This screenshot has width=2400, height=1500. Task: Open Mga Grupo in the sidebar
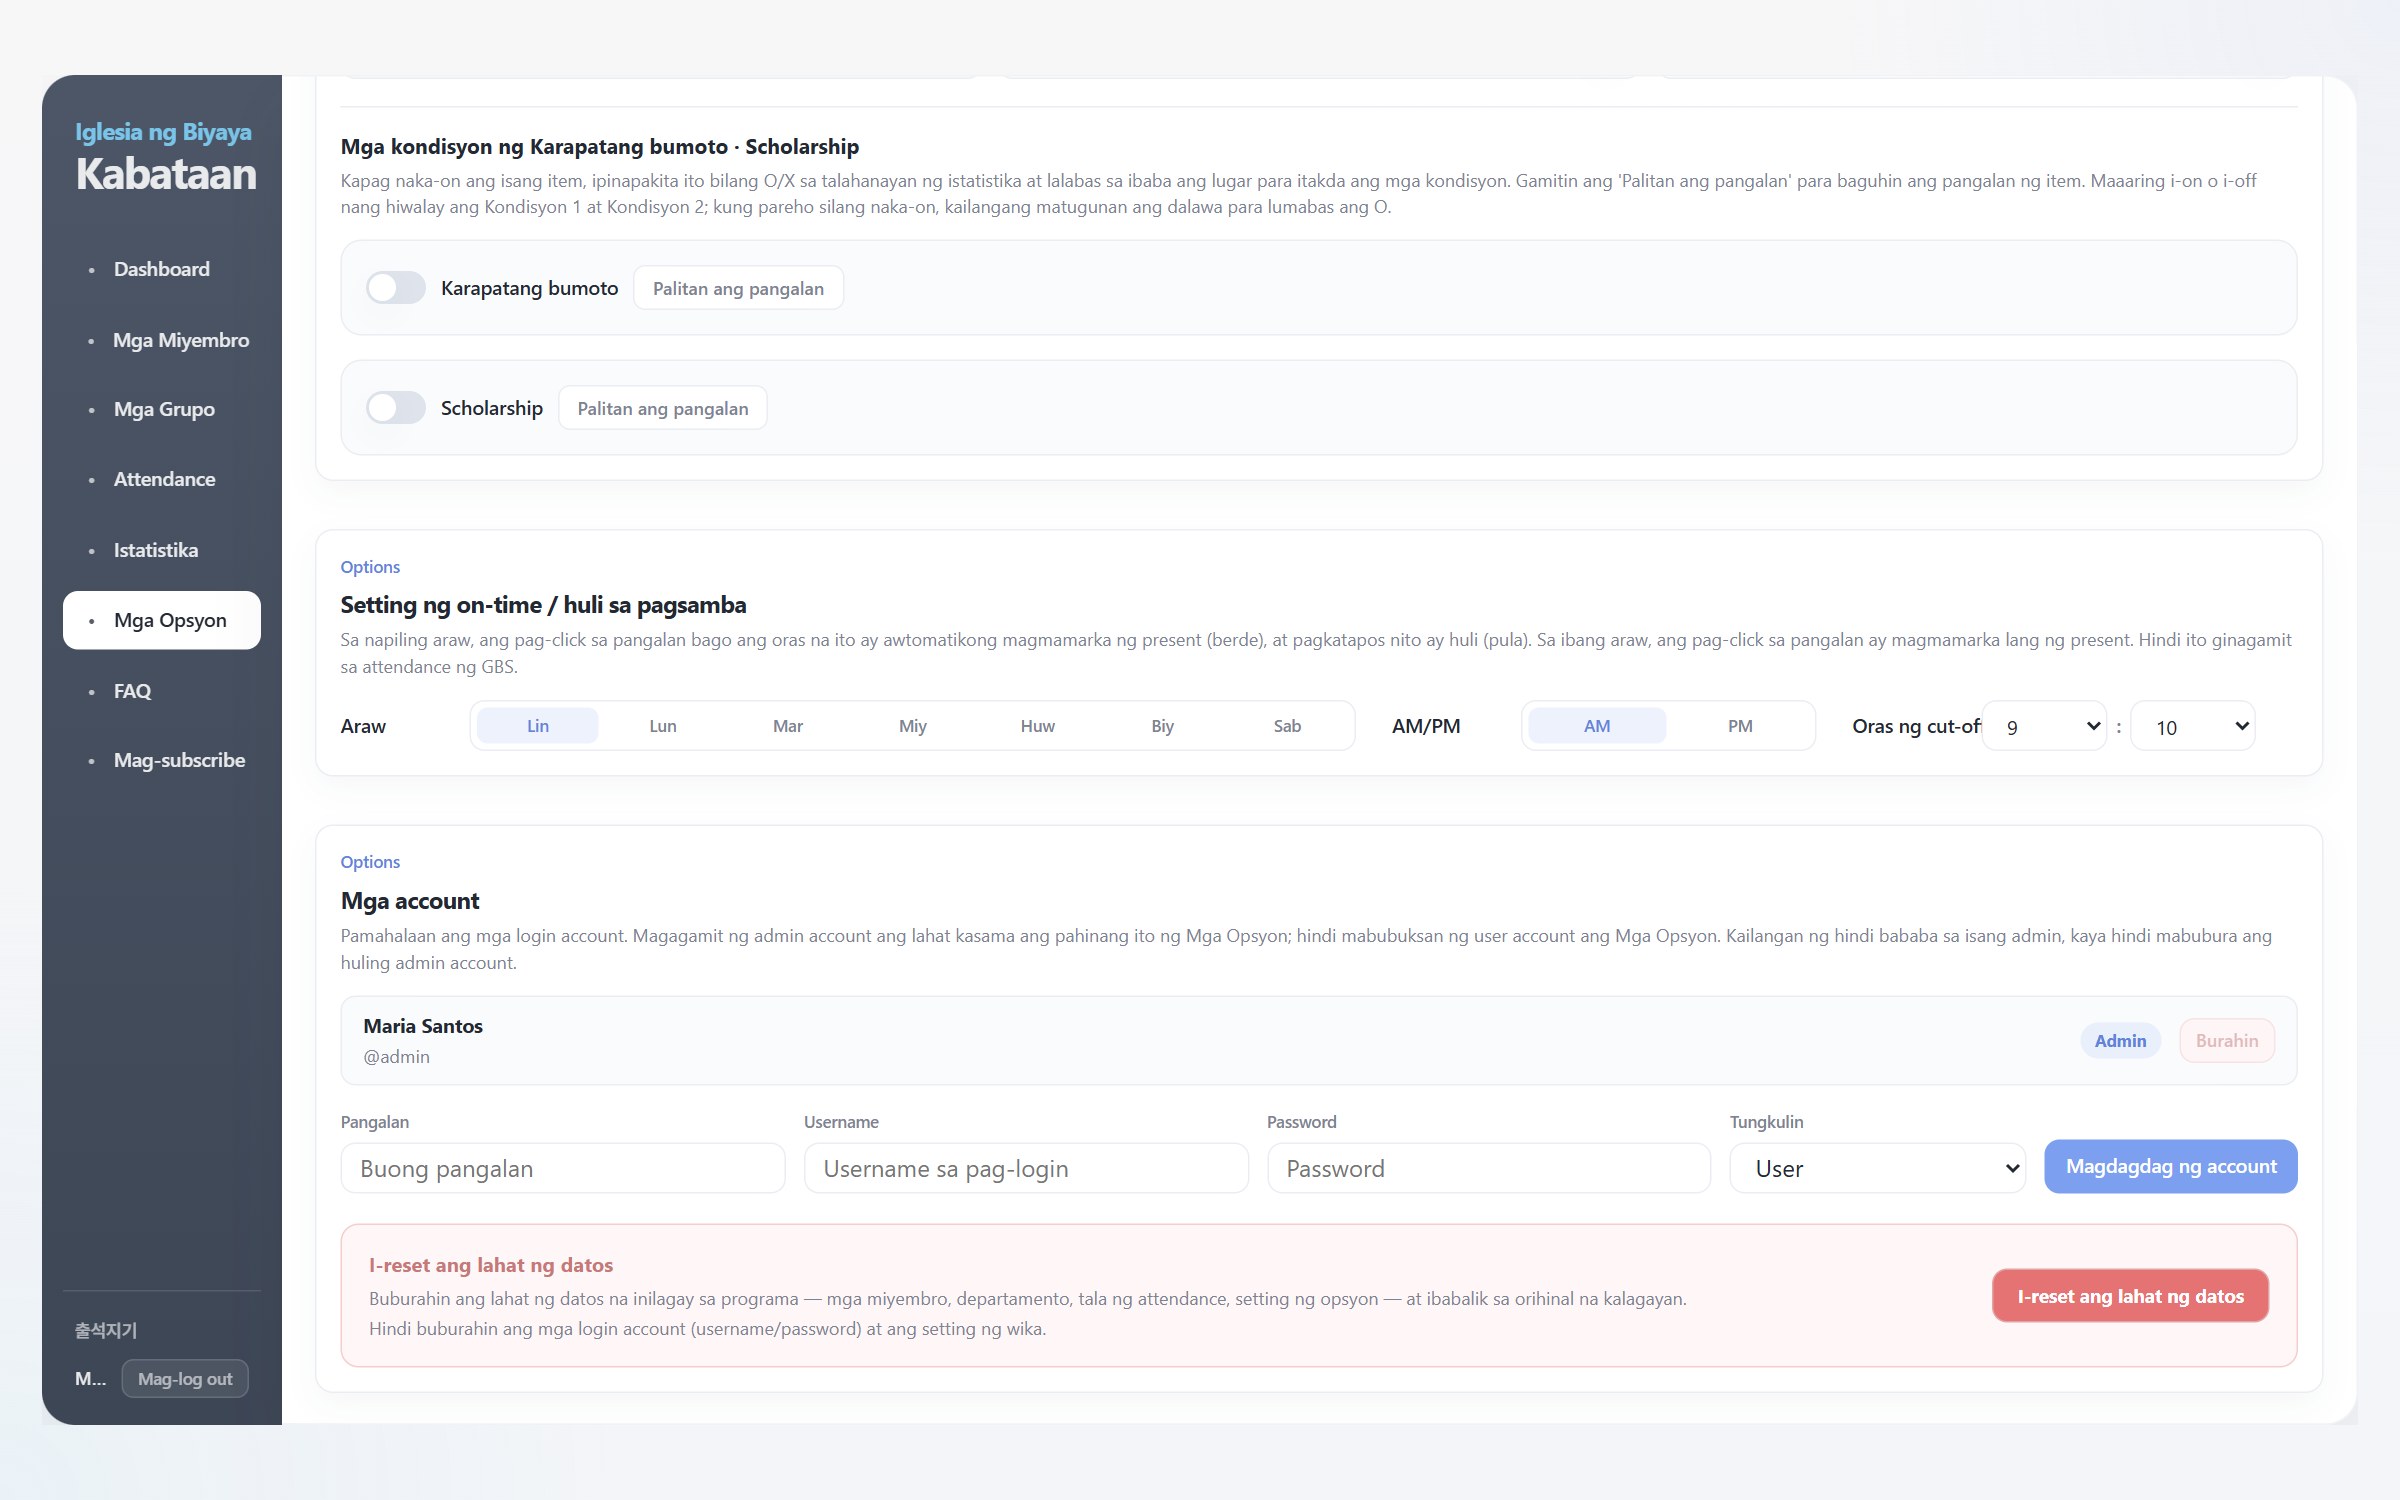[x=162, y=409]
